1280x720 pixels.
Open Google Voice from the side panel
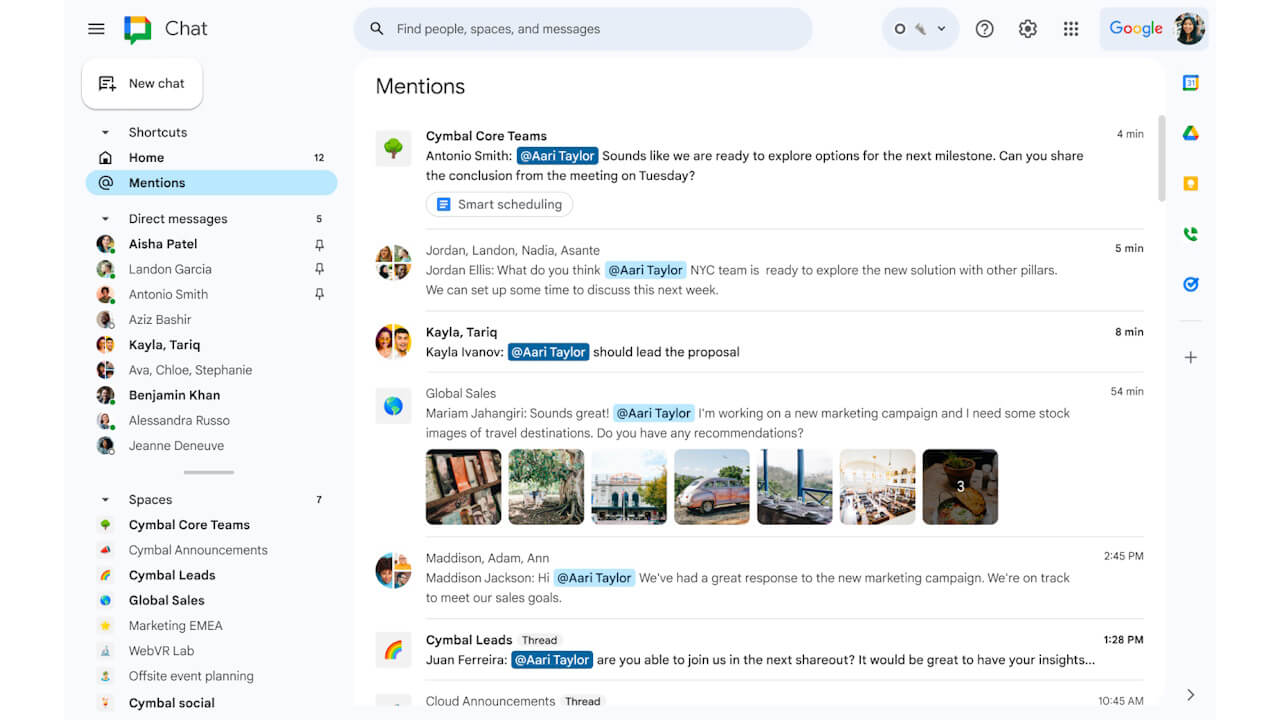click(1190, 233)
